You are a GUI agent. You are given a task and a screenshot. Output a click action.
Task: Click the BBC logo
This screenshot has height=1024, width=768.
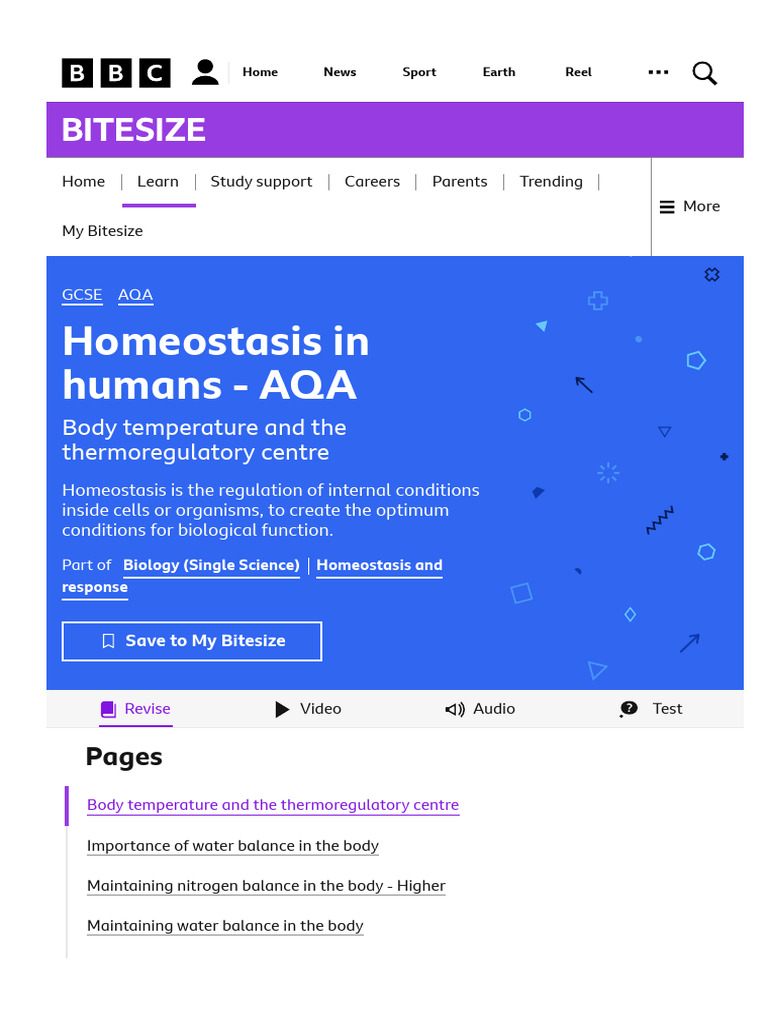[x=116, y=72]
